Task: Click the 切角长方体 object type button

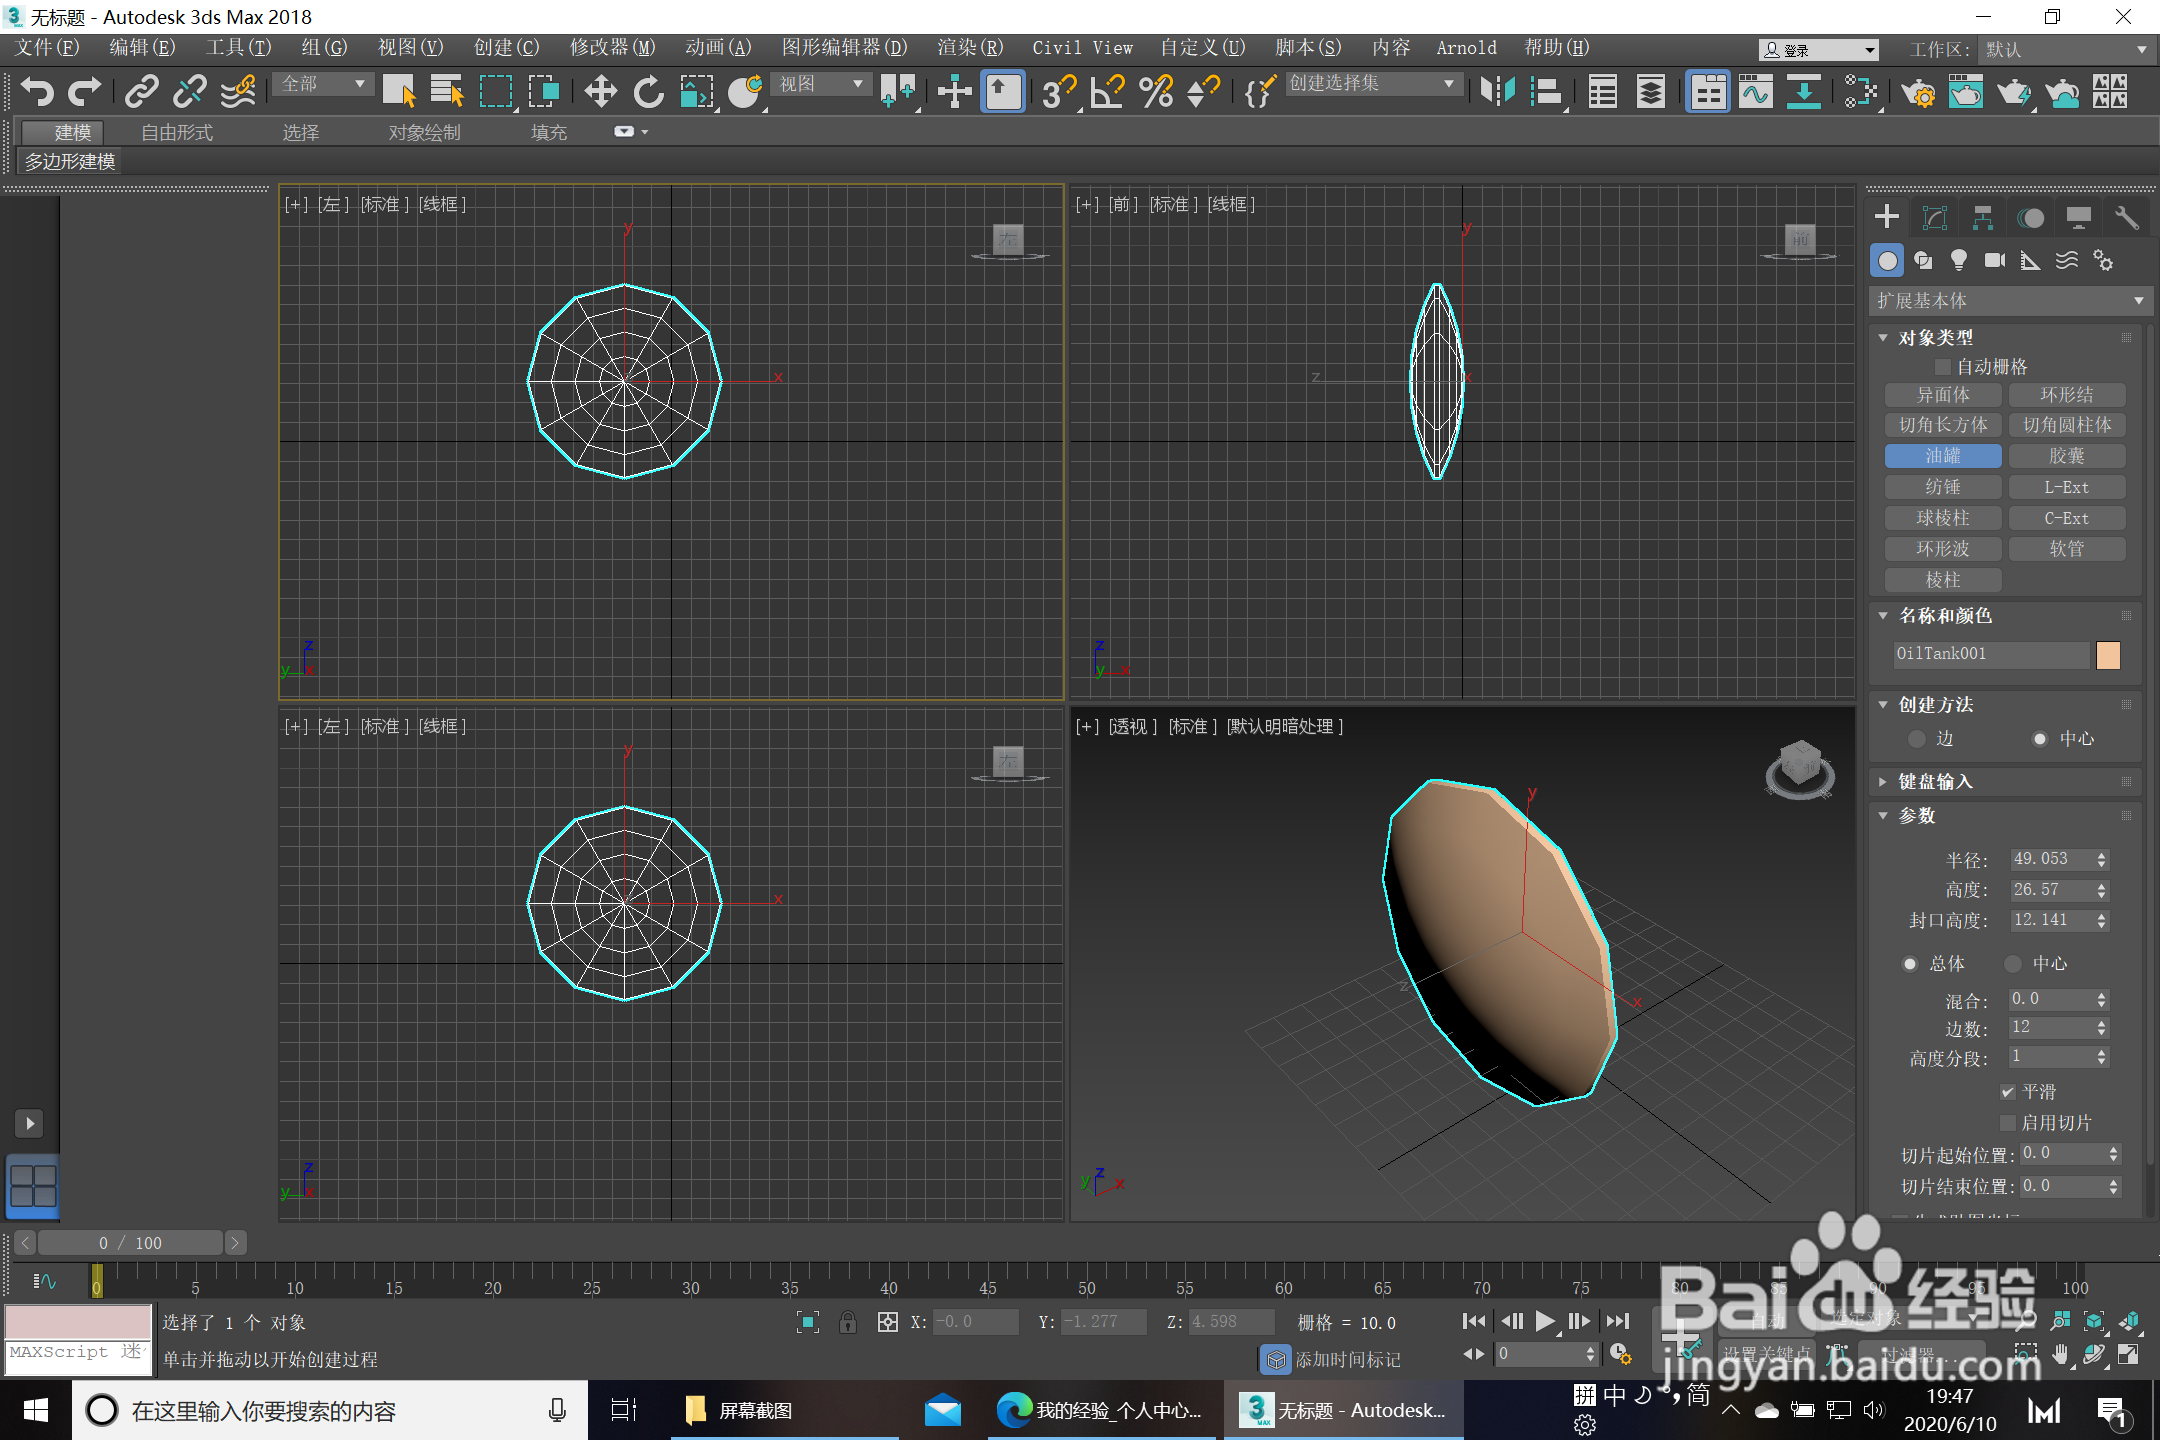Action: tap(1942, 425)
